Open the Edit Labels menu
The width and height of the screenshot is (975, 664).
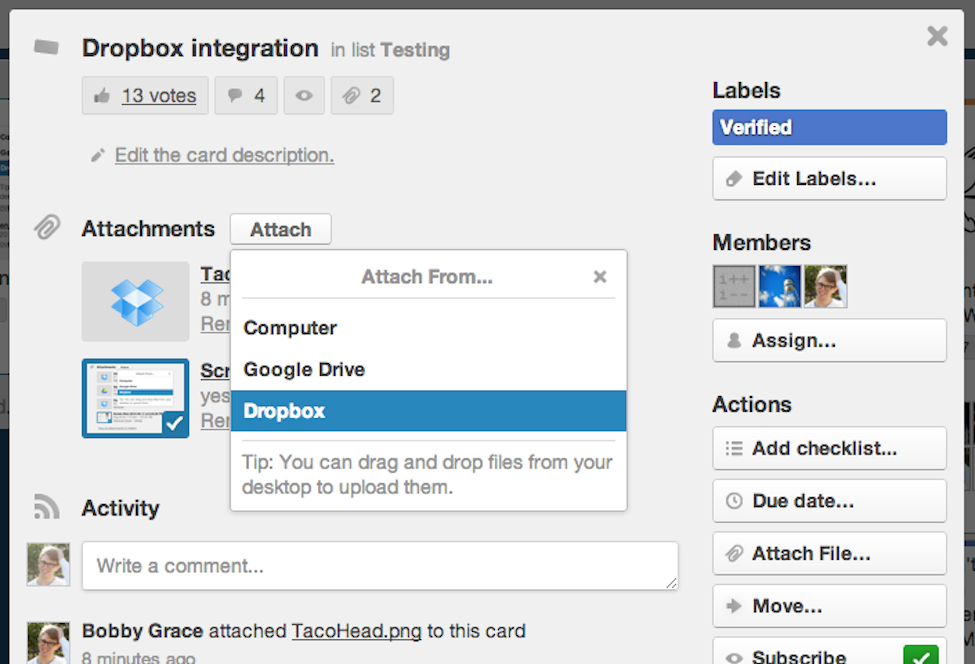point(829,179)
